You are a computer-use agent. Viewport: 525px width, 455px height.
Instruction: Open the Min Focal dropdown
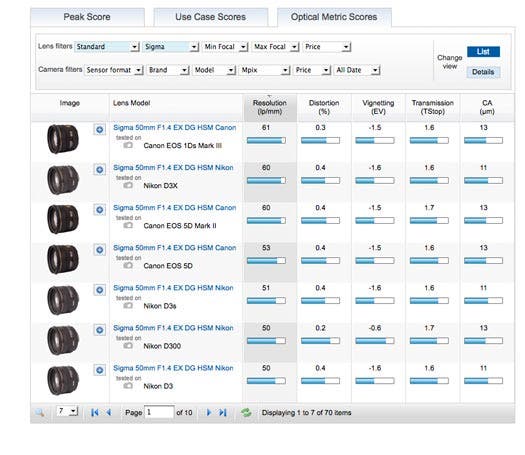click(225, 47)
